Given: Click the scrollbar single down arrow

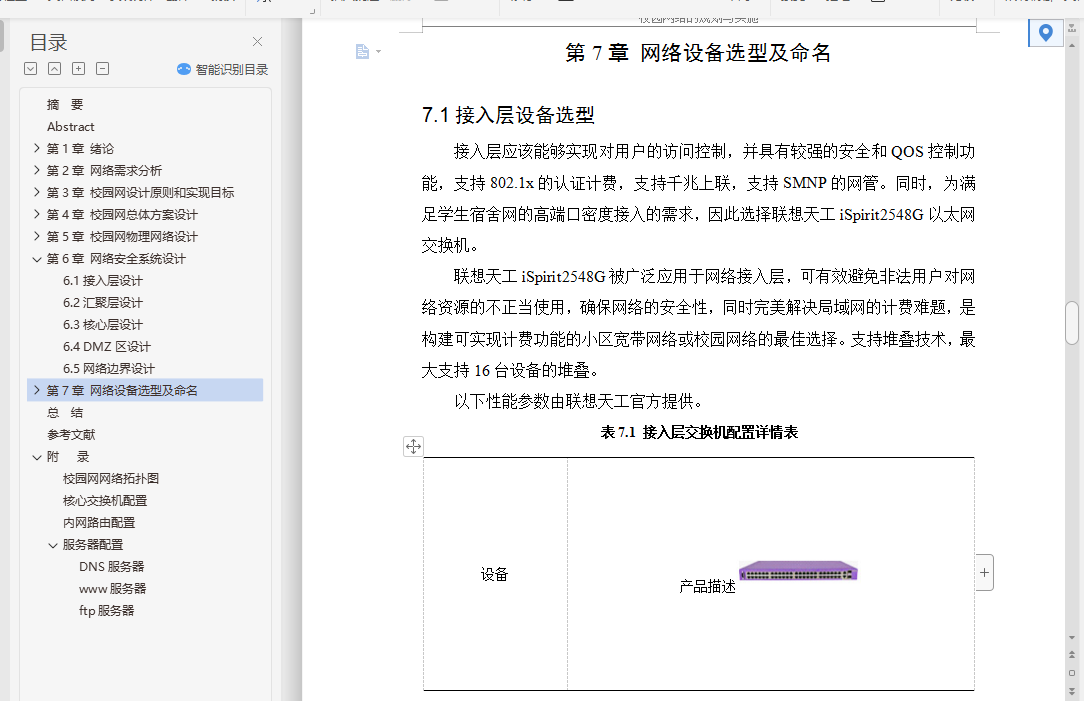Looking at the screenshot, I should pos(1072,637).
